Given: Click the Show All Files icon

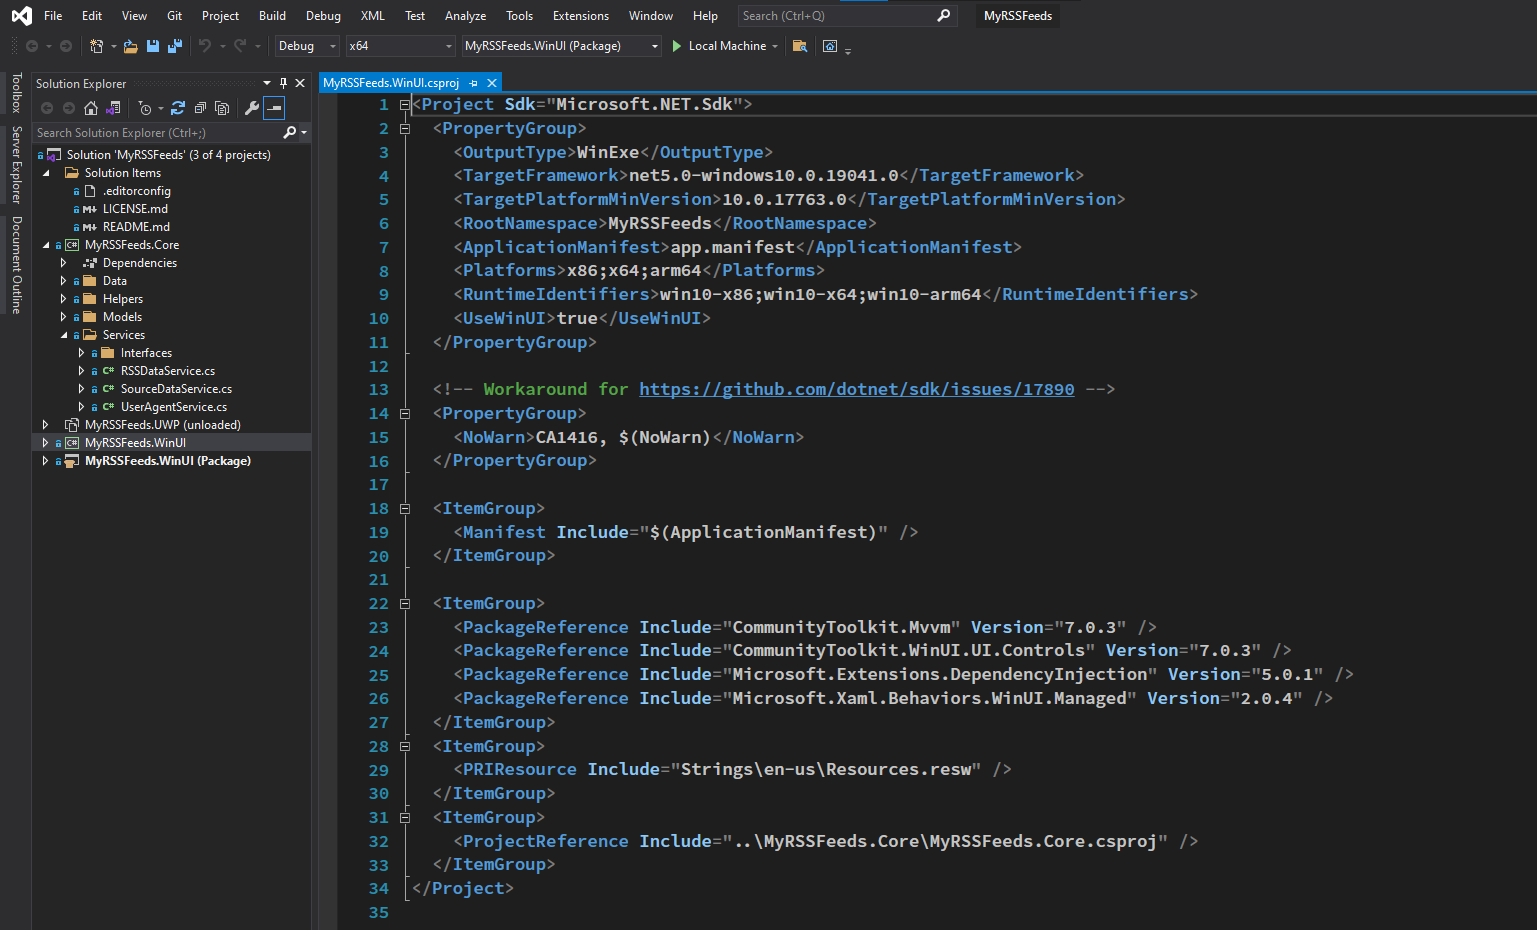Looking at the screenshot, I should click(222, 107).
